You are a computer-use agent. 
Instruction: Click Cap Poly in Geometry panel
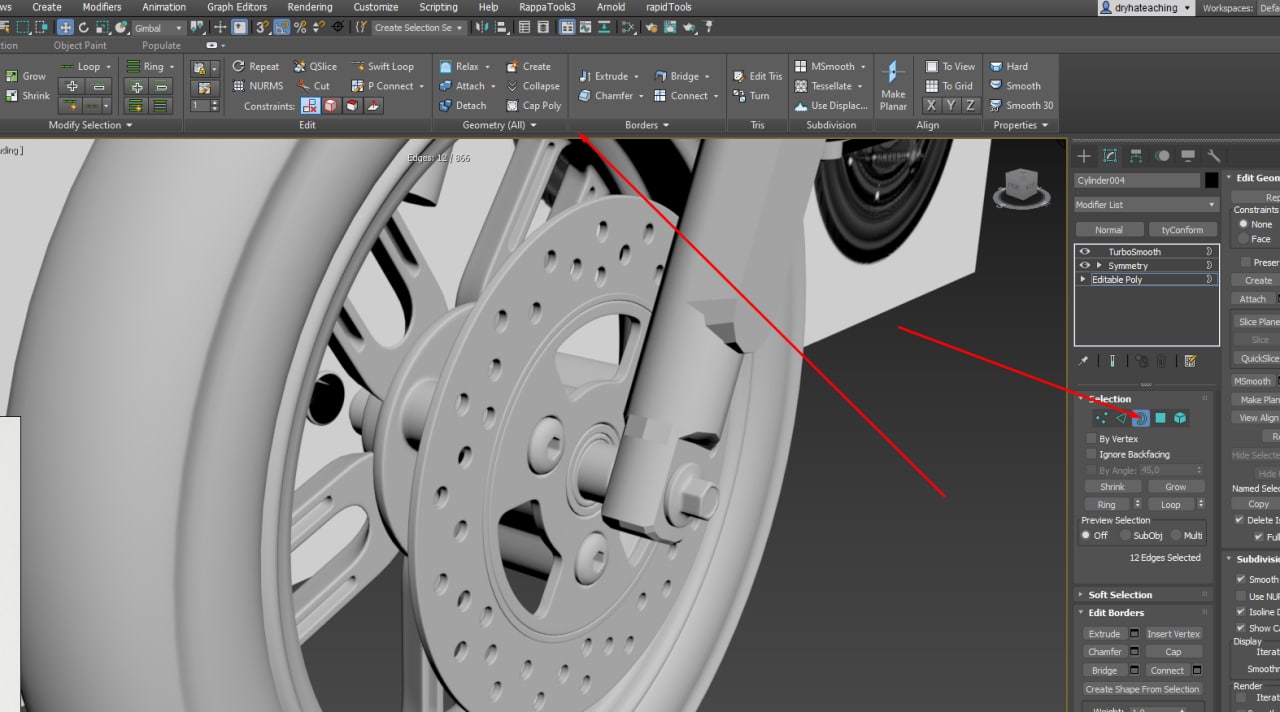(534, 105)
